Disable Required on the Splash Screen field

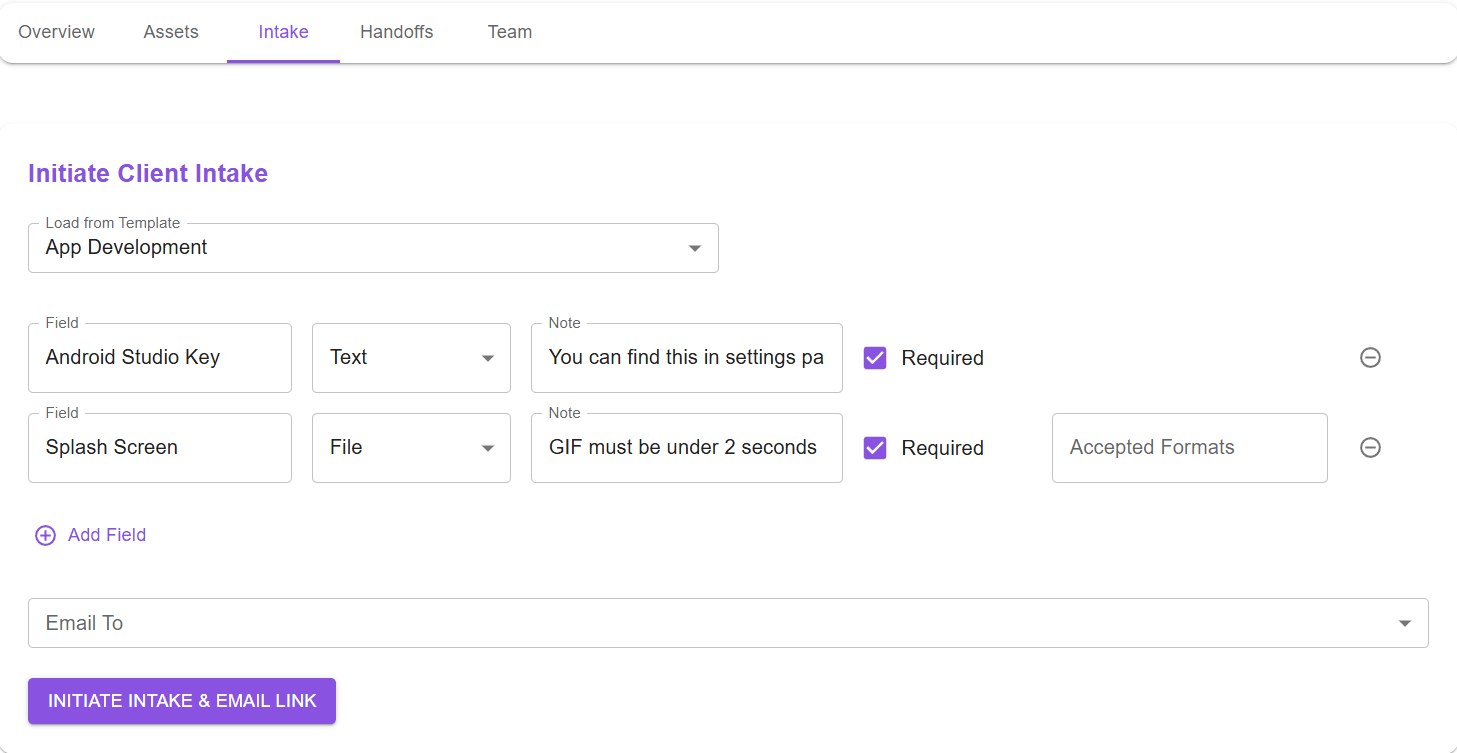coord(875,447)
